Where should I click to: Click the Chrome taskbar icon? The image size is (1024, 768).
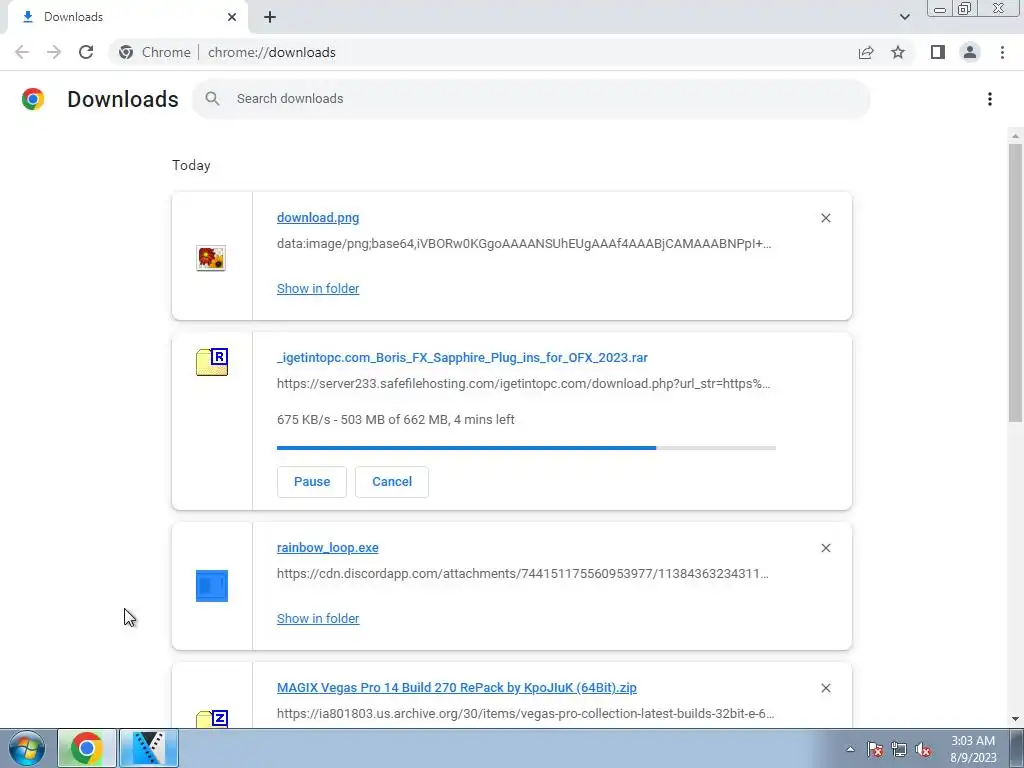(86, 748)
